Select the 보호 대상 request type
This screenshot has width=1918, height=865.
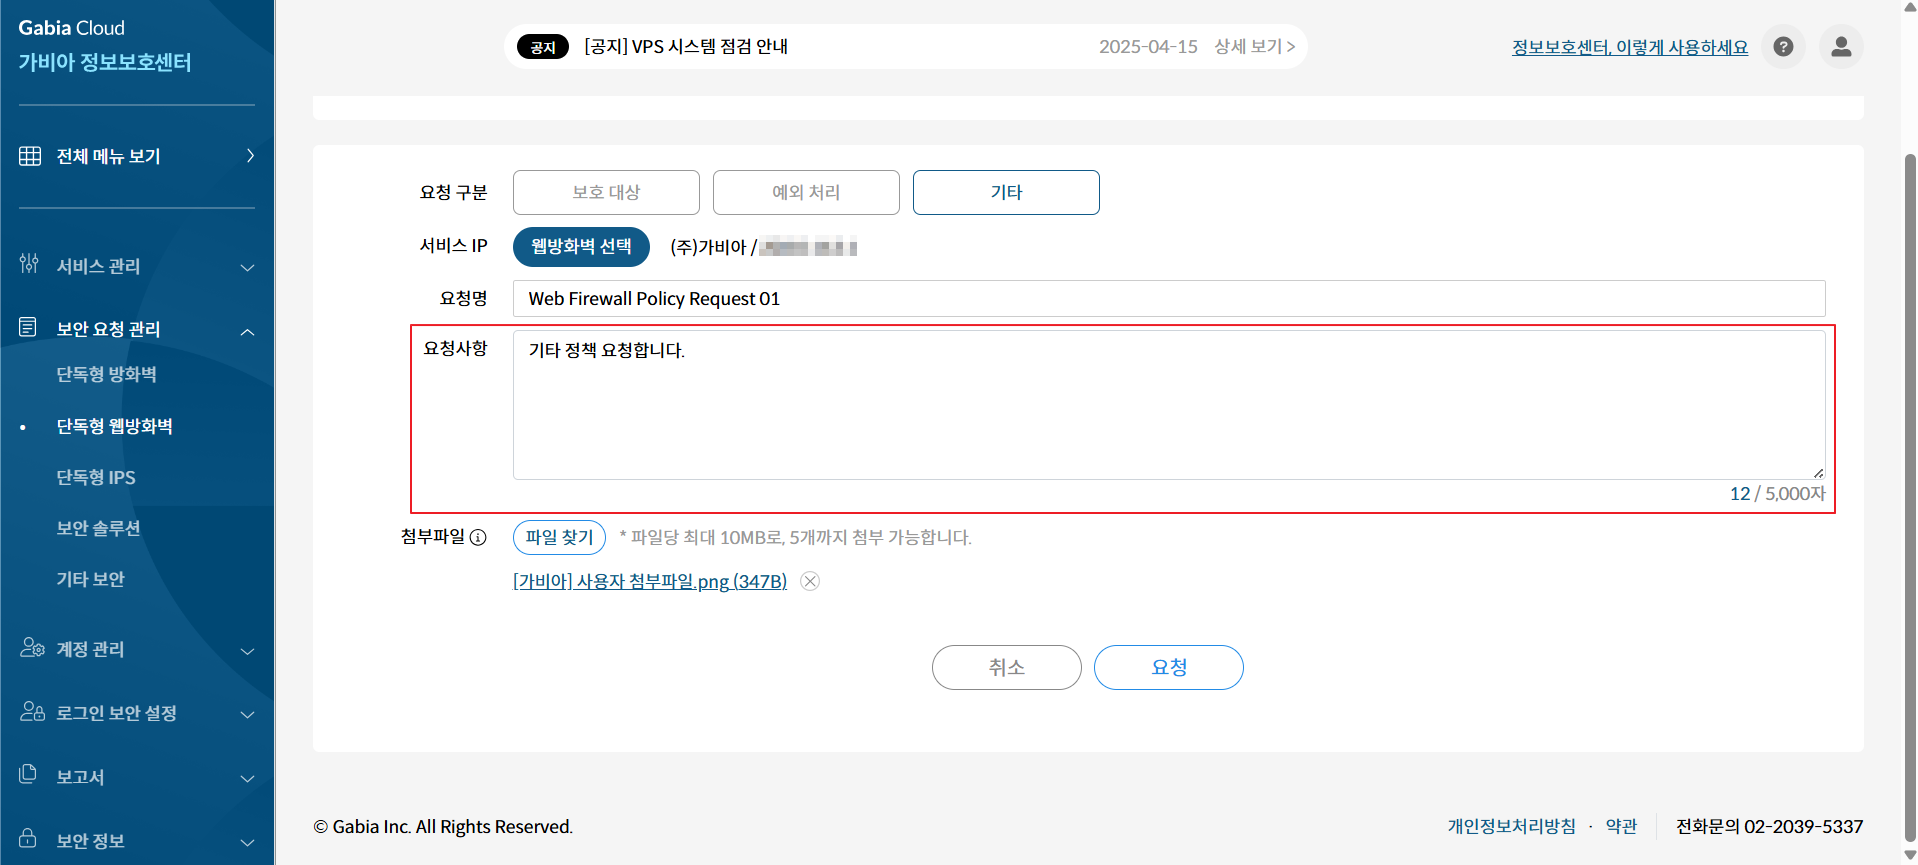[x=606, y=192]
